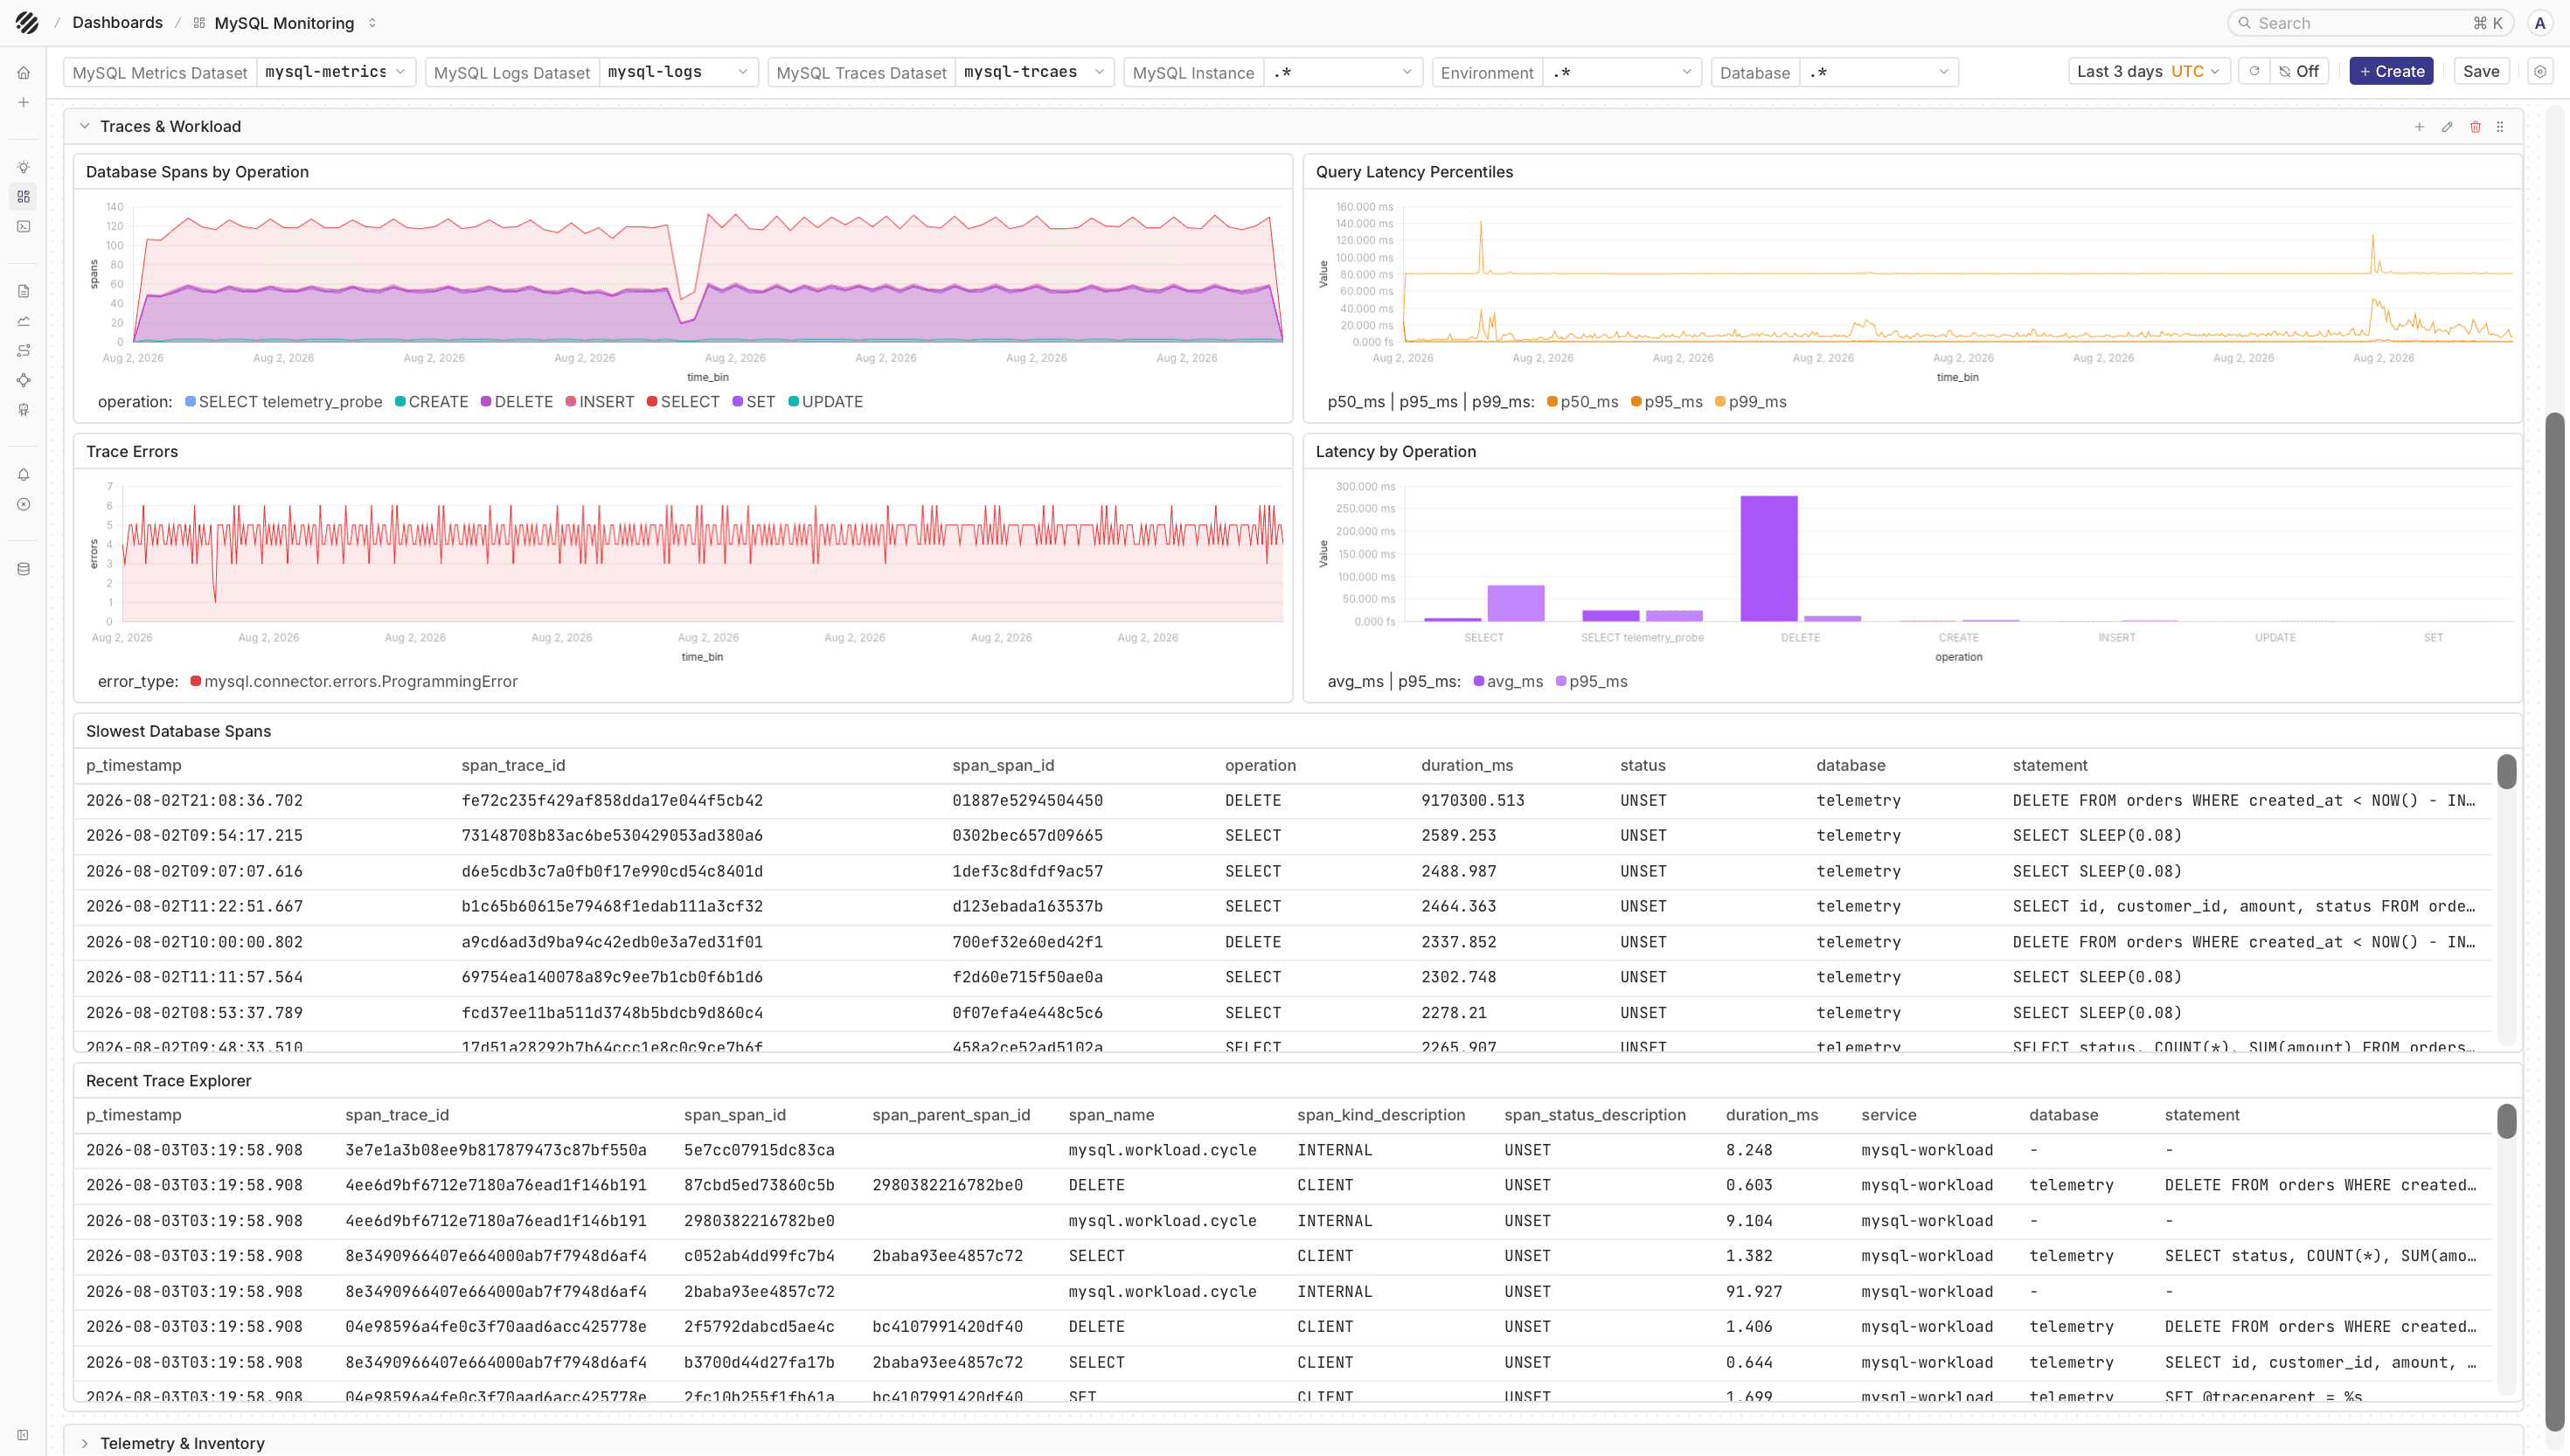Open the lightbulb insights icon in sidebar
Image resolution: width=2570 pixels, height=1456 pixels.
pos(23,167)
